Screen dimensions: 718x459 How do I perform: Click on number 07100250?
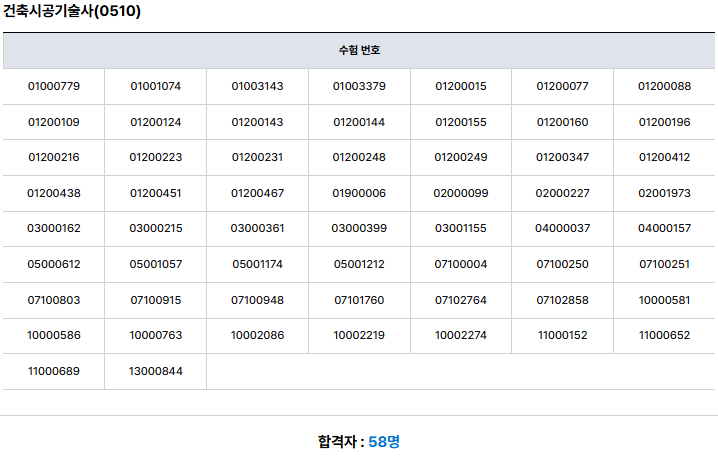pyautogui.click(x=562, y=264)
